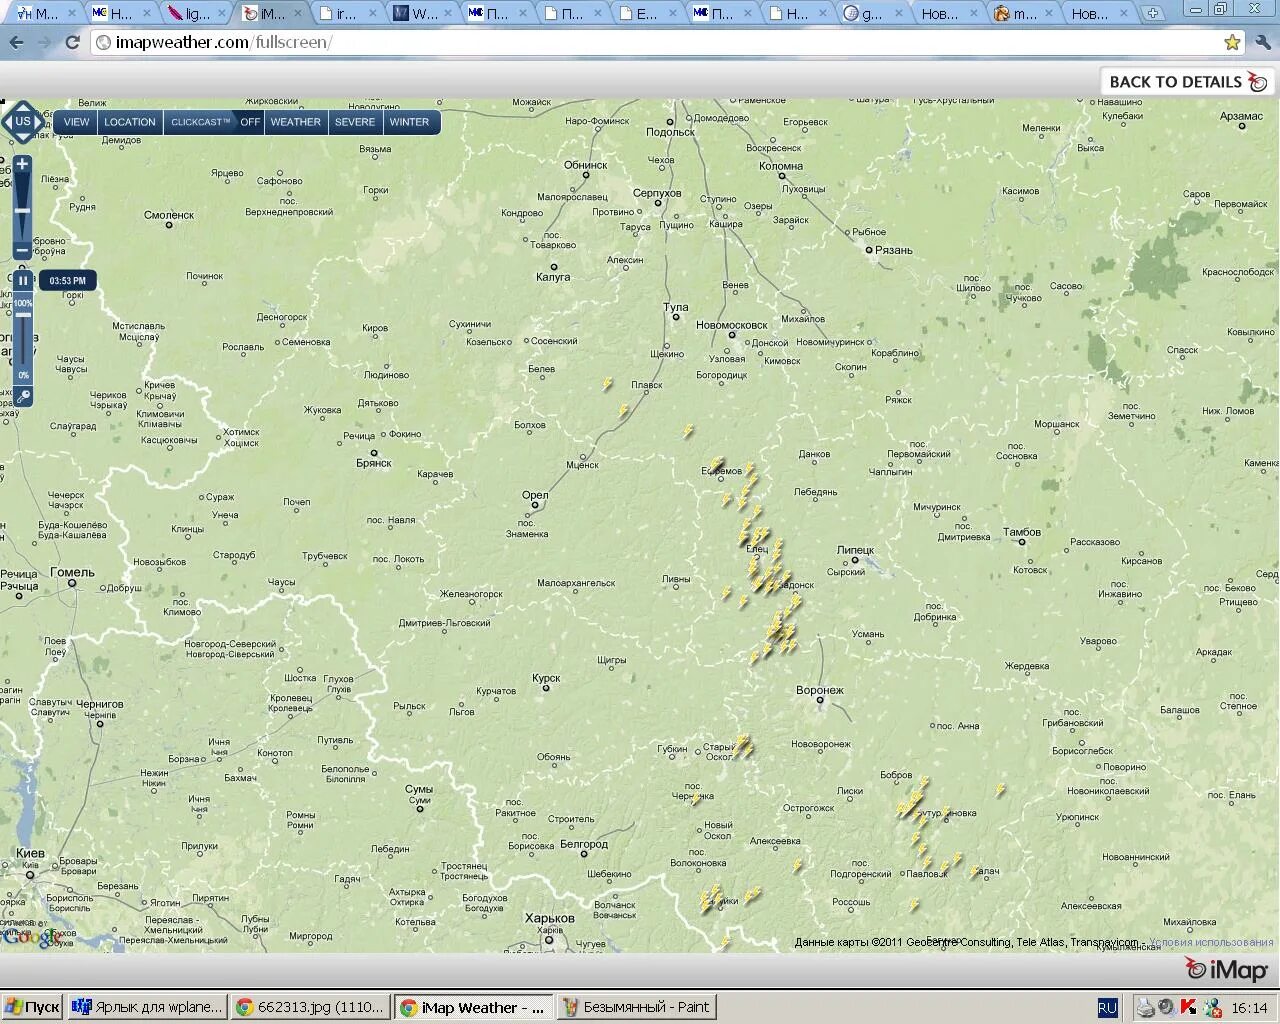This screenshot has width=1280, height=1024.
Task: Zoom in with the plus button
Action: pyautogui.click(x=22, y=164)
